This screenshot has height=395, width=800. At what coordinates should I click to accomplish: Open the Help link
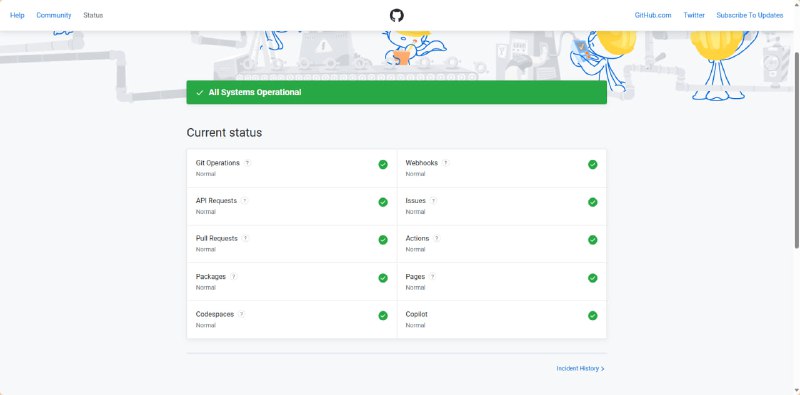(x=17, y=15)
